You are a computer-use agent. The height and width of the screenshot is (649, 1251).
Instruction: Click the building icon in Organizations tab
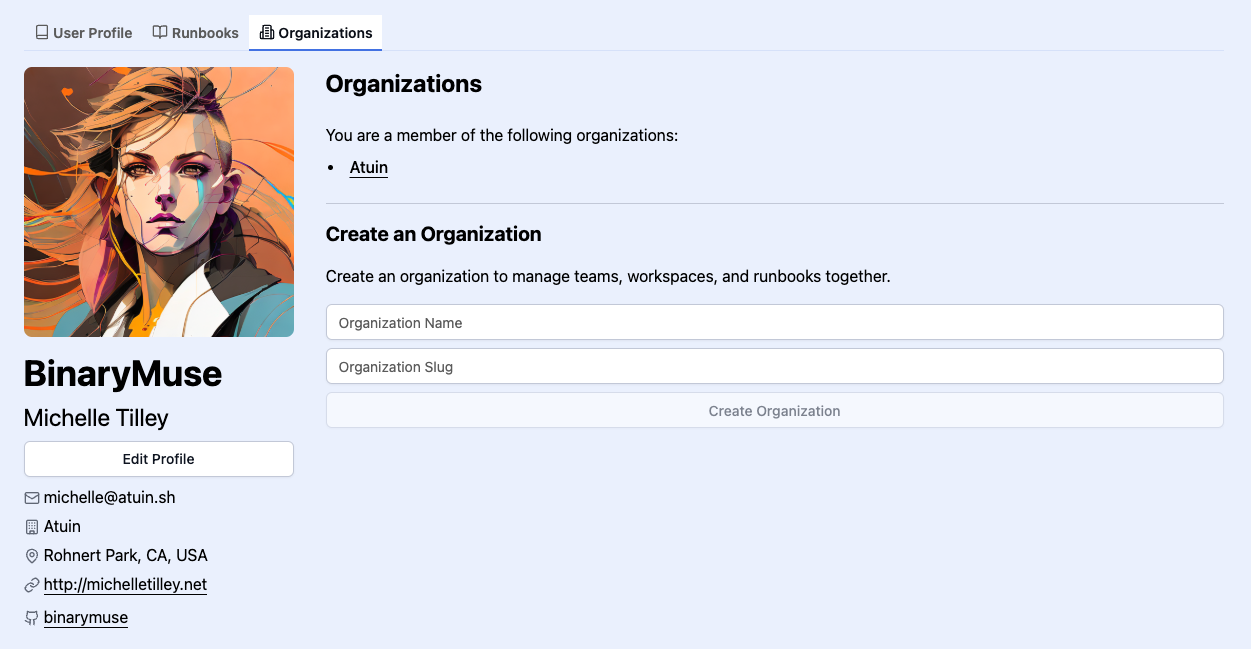pos(266,33)
